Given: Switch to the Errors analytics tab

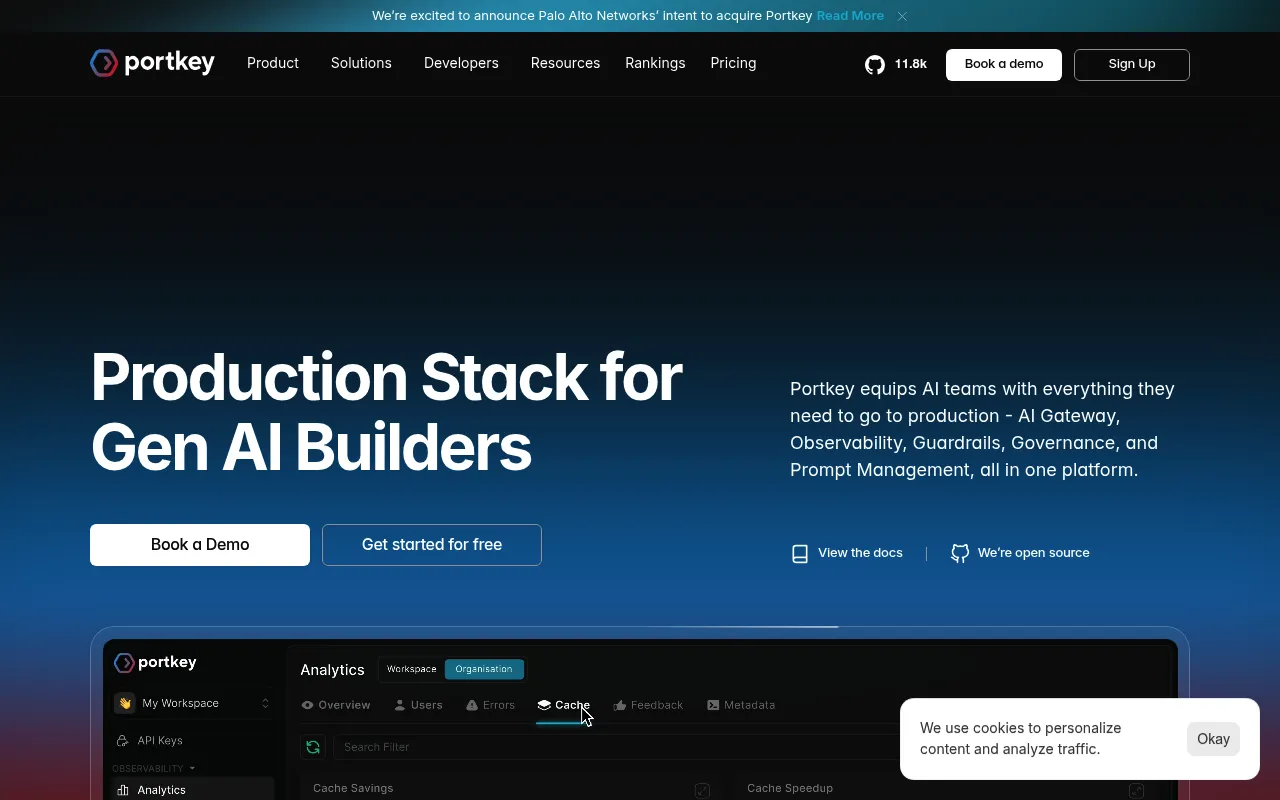Looking at the screenshot, I should (x=490, y=705).
